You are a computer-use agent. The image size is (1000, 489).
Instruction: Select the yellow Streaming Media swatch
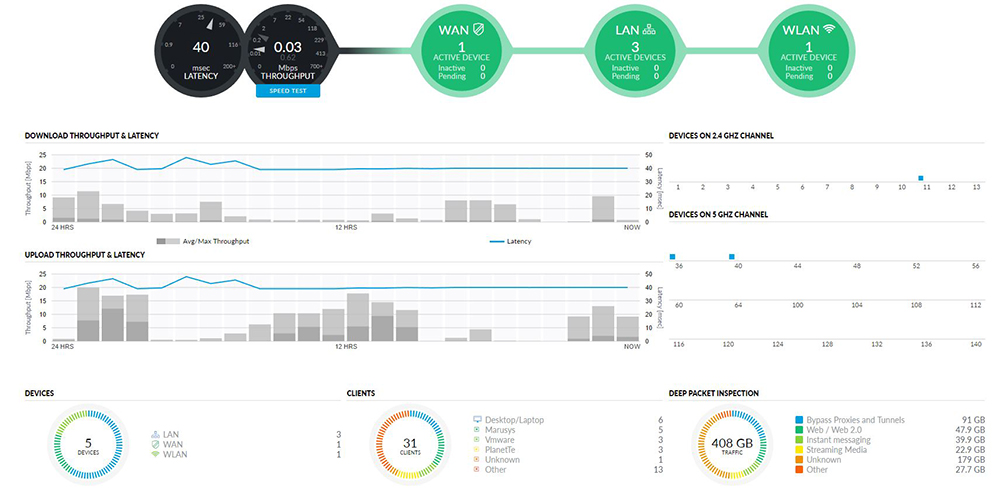[800, 450]
